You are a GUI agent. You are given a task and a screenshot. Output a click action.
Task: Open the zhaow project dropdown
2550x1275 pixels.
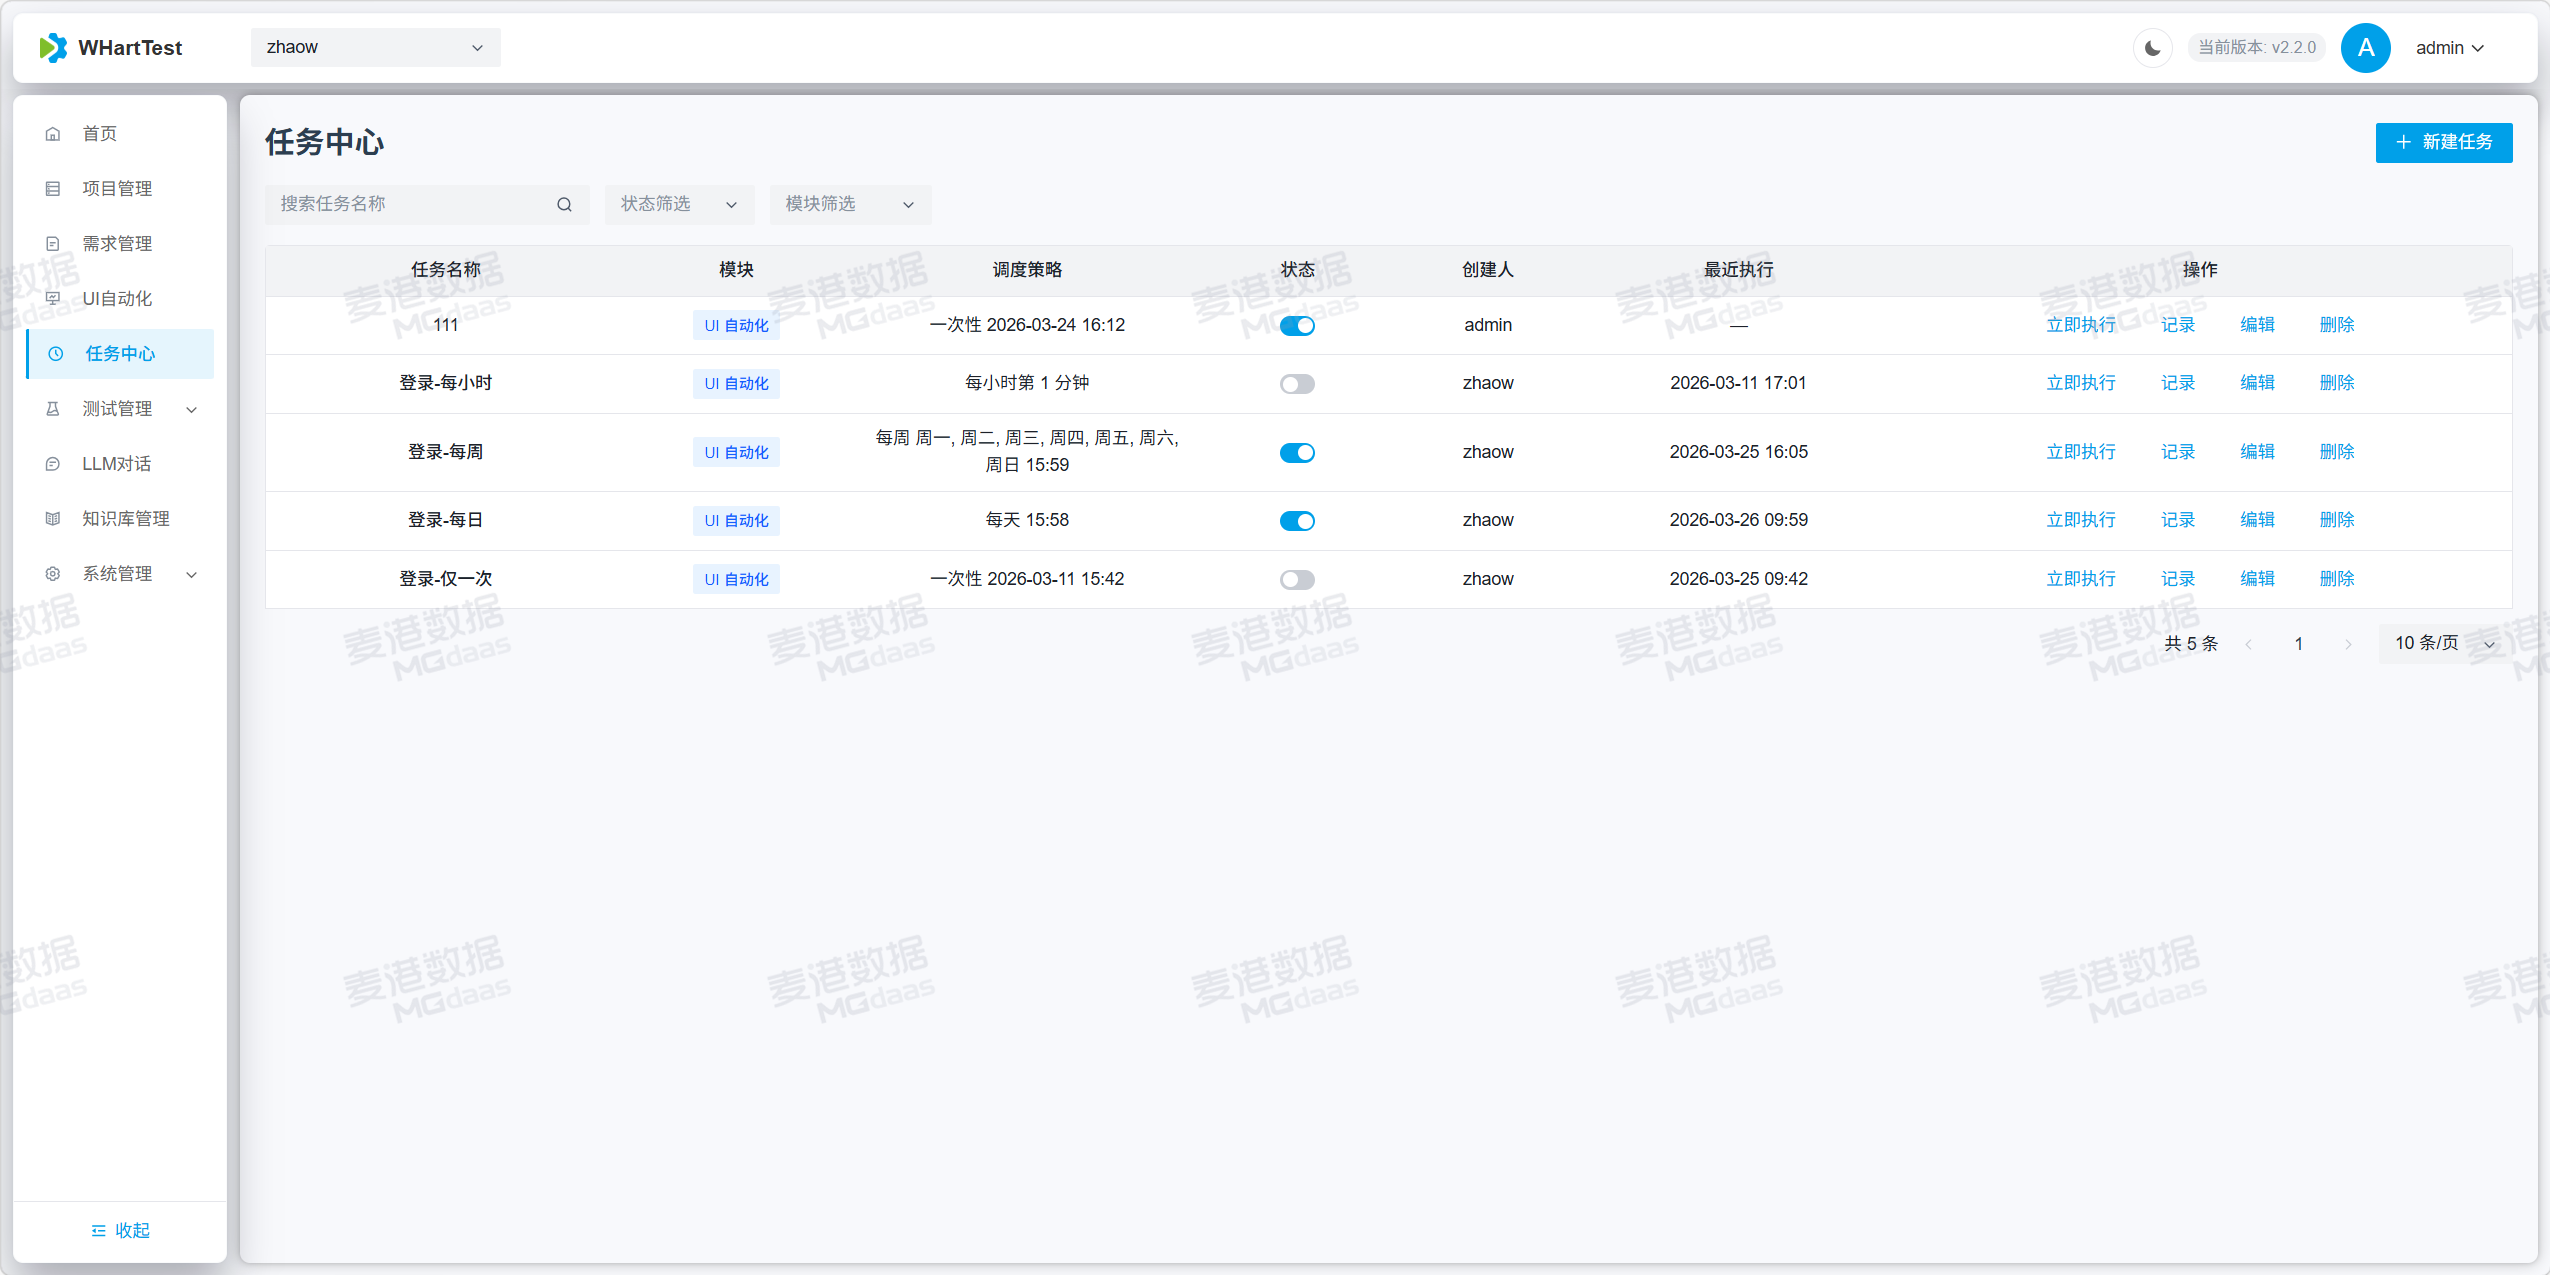pyautogui.click(x=375, y=48)
